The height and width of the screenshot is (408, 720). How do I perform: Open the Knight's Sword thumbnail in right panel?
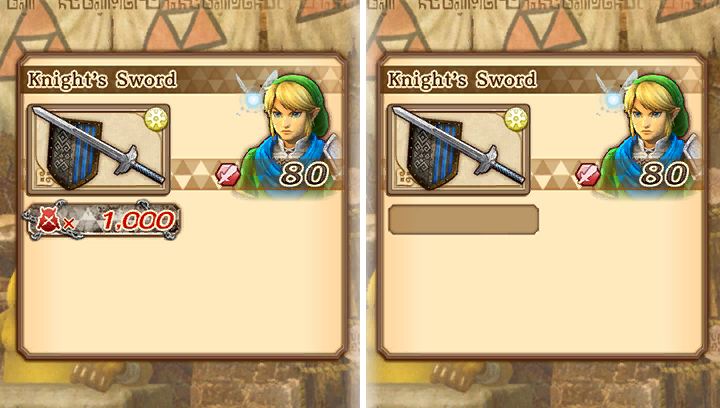coord(458,150)
